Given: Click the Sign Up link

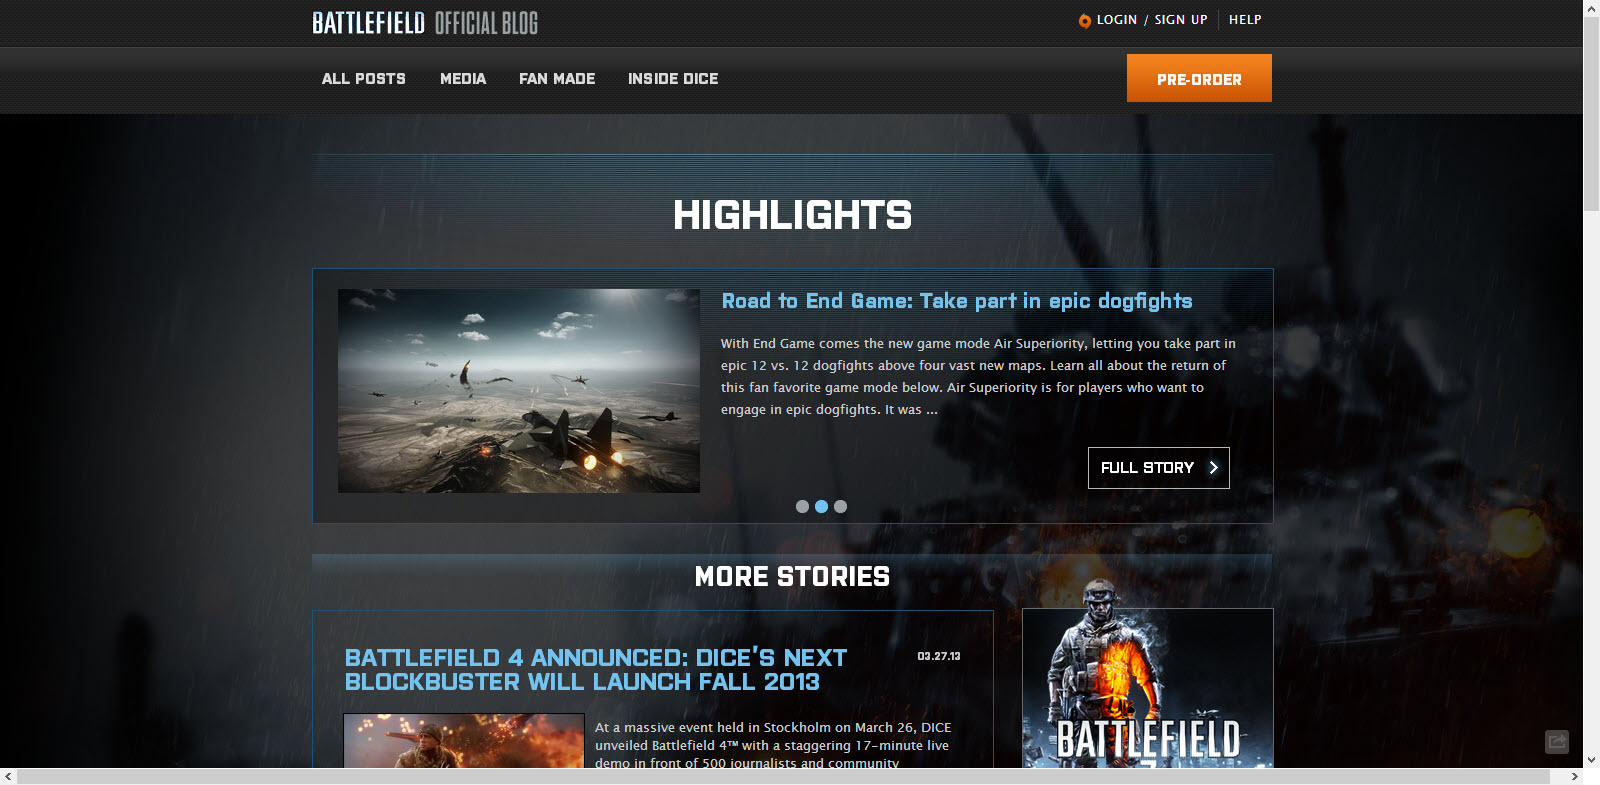Looking at the screenshot, I should 1180,20.
